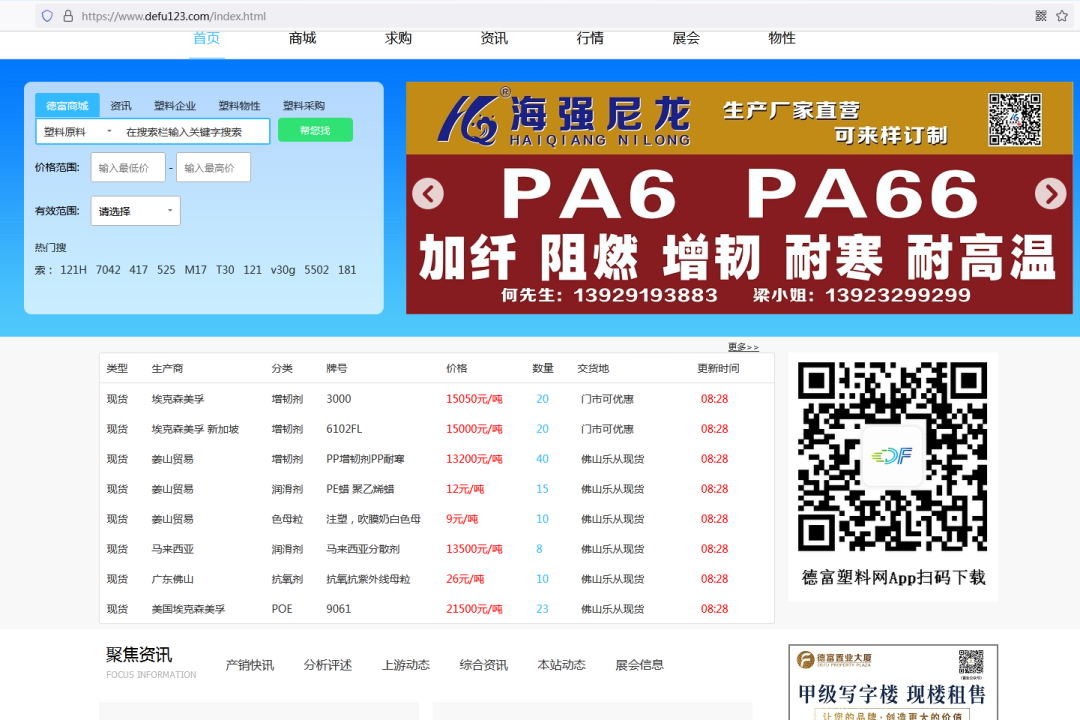Click the next banner arrow
The image size is (1080, 720).
tap(1050, 194)
